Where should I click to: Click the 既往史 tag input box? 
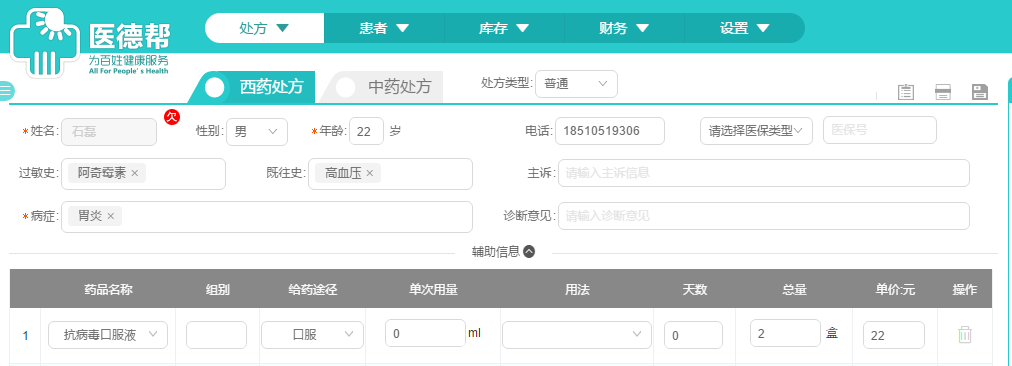tap(390, 174)
